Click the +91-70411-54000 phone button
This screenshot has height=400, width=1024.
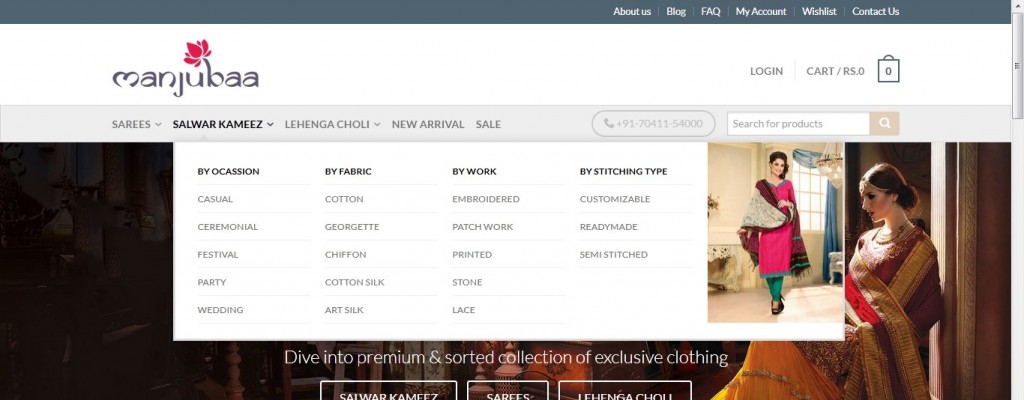[x=653, y=124]
